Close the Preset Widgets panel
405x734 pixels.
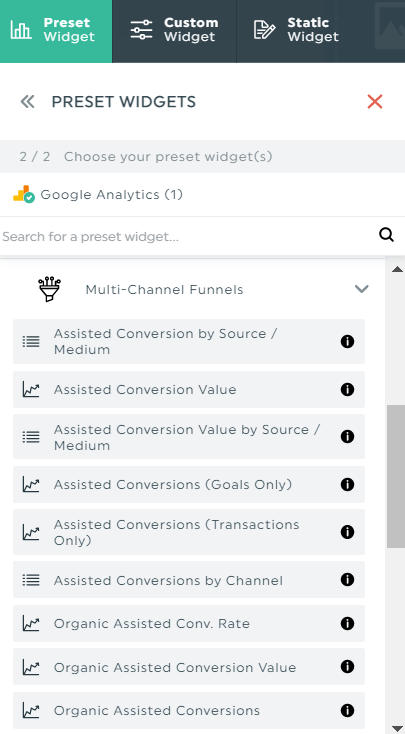[375, 102]
